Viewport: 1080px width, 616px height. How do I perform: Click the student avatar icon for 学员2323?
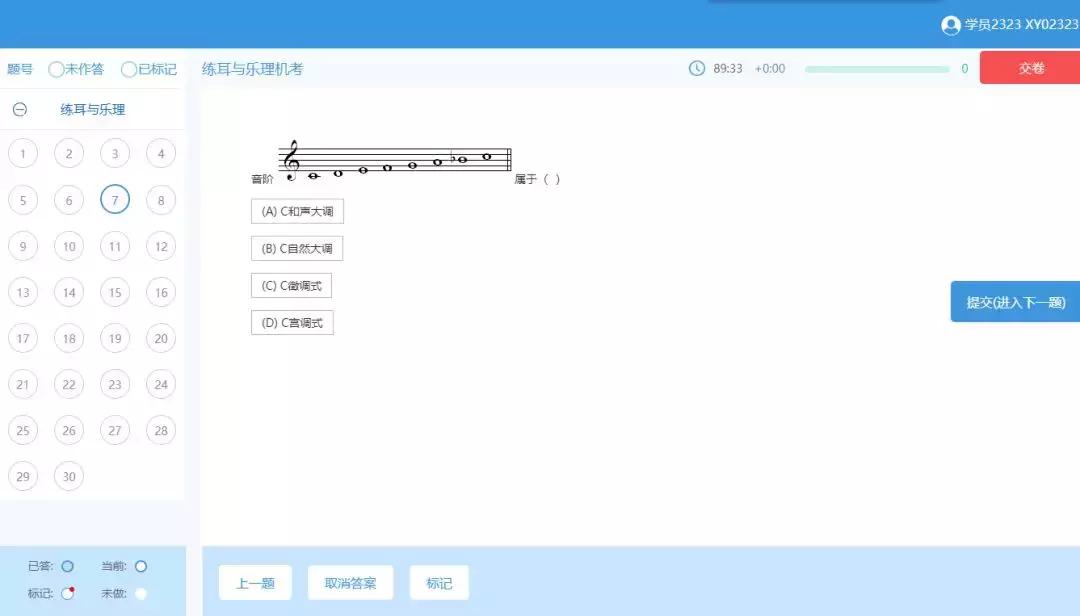pos(949,24)
